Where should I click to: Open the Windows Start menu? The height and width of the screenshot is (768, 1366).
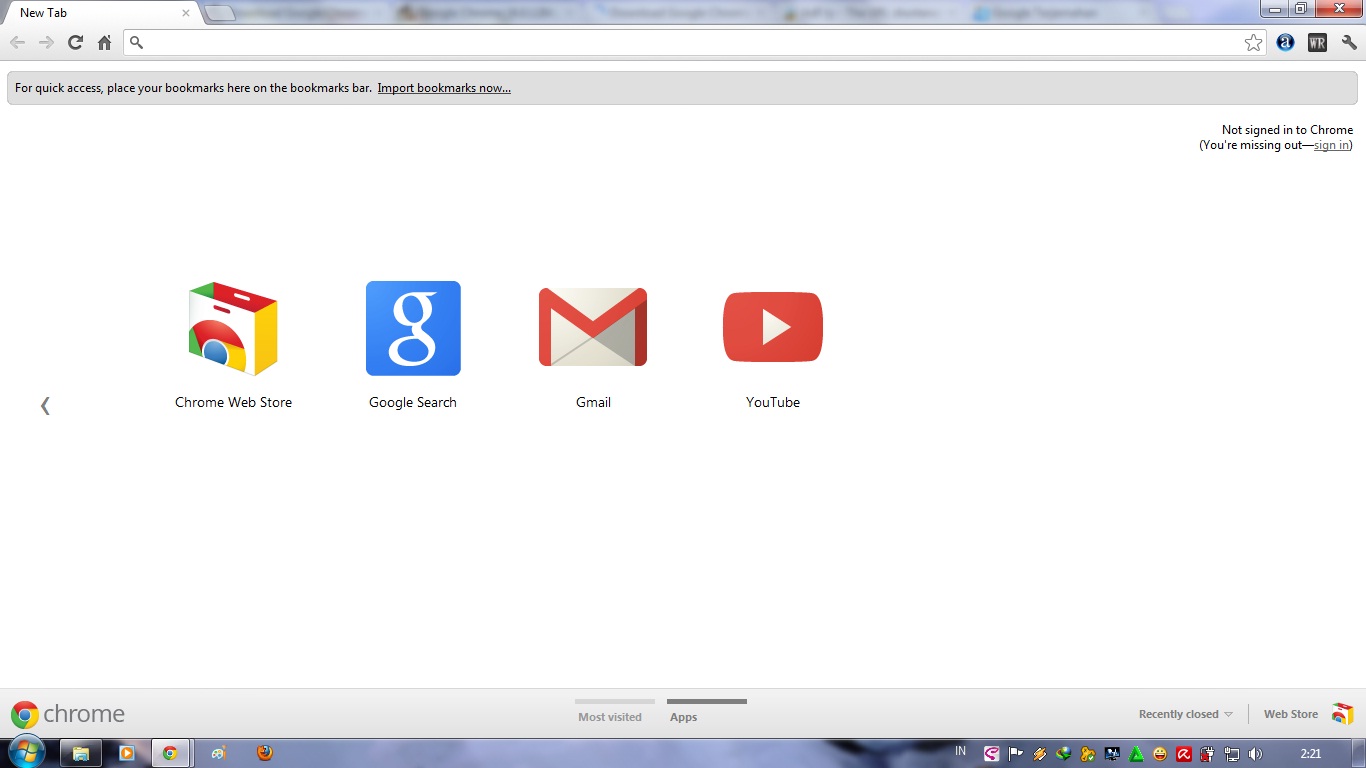click(x=27, y=753)
